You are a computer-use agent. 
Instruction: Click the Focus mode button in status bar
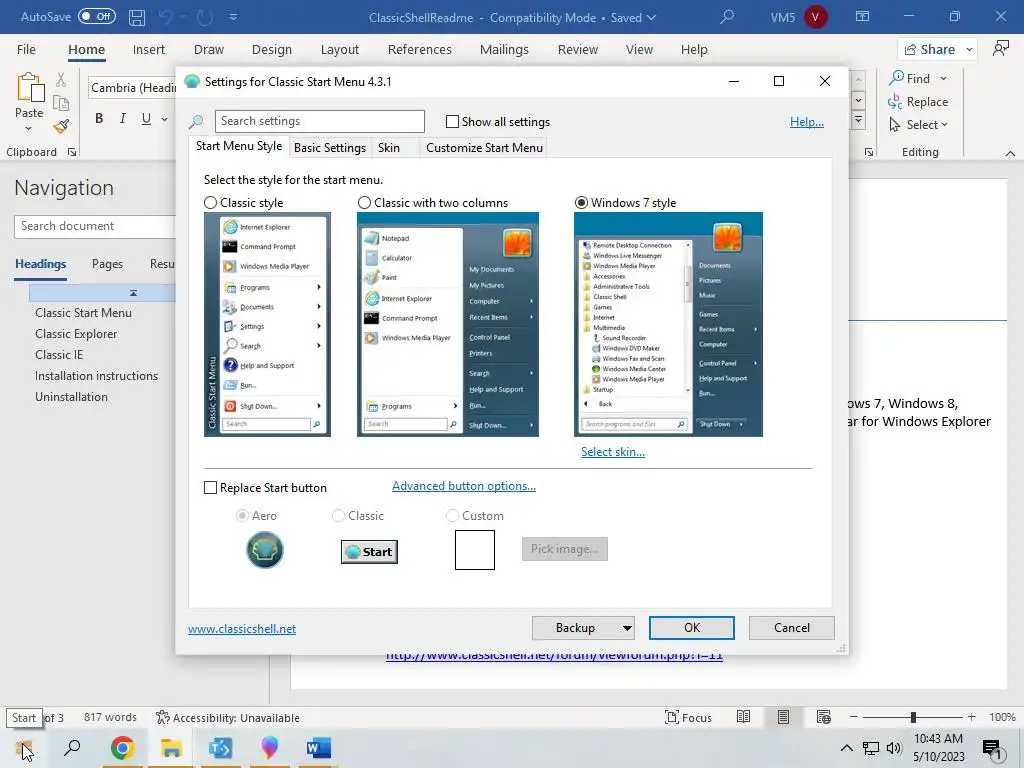click(x=688, y=718)
